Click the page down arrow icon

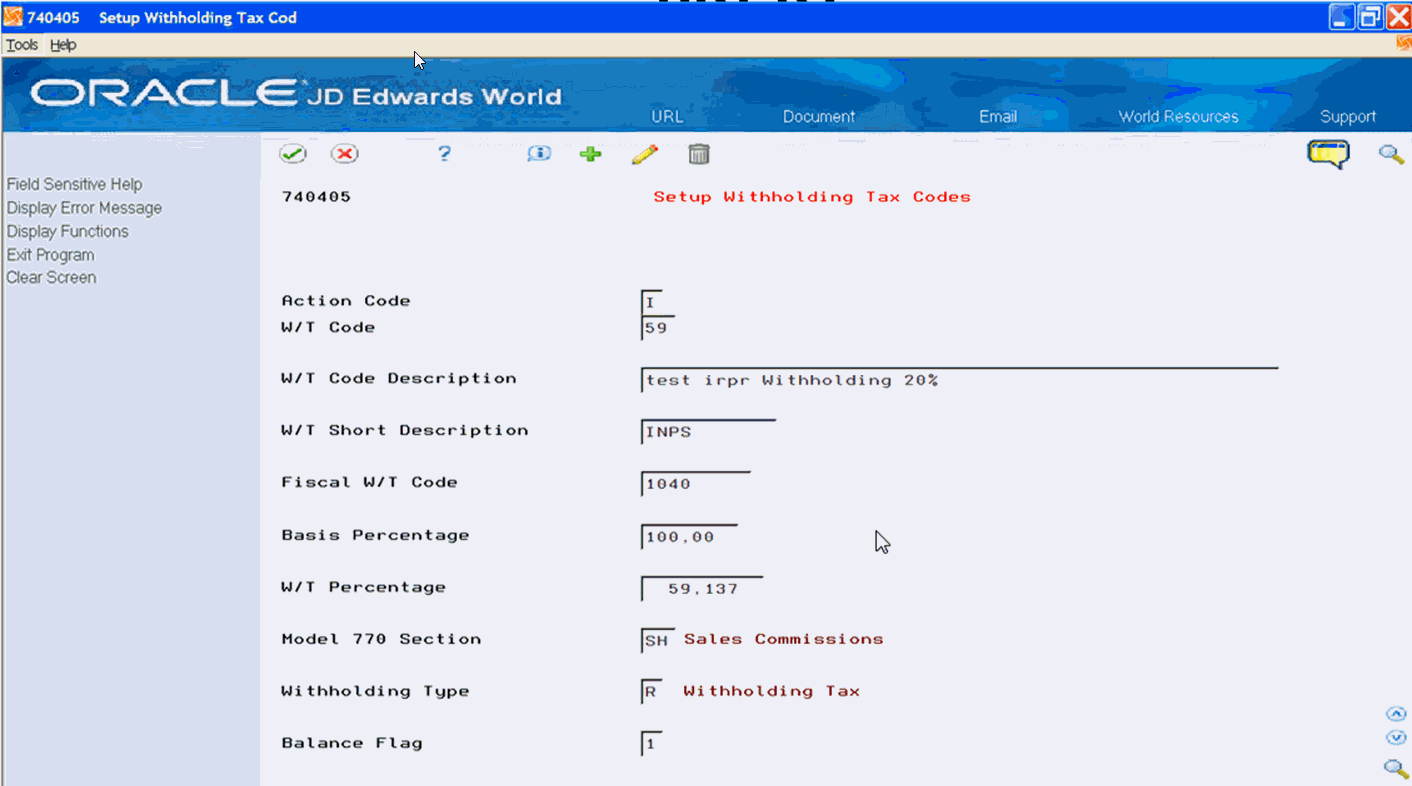1396,738
